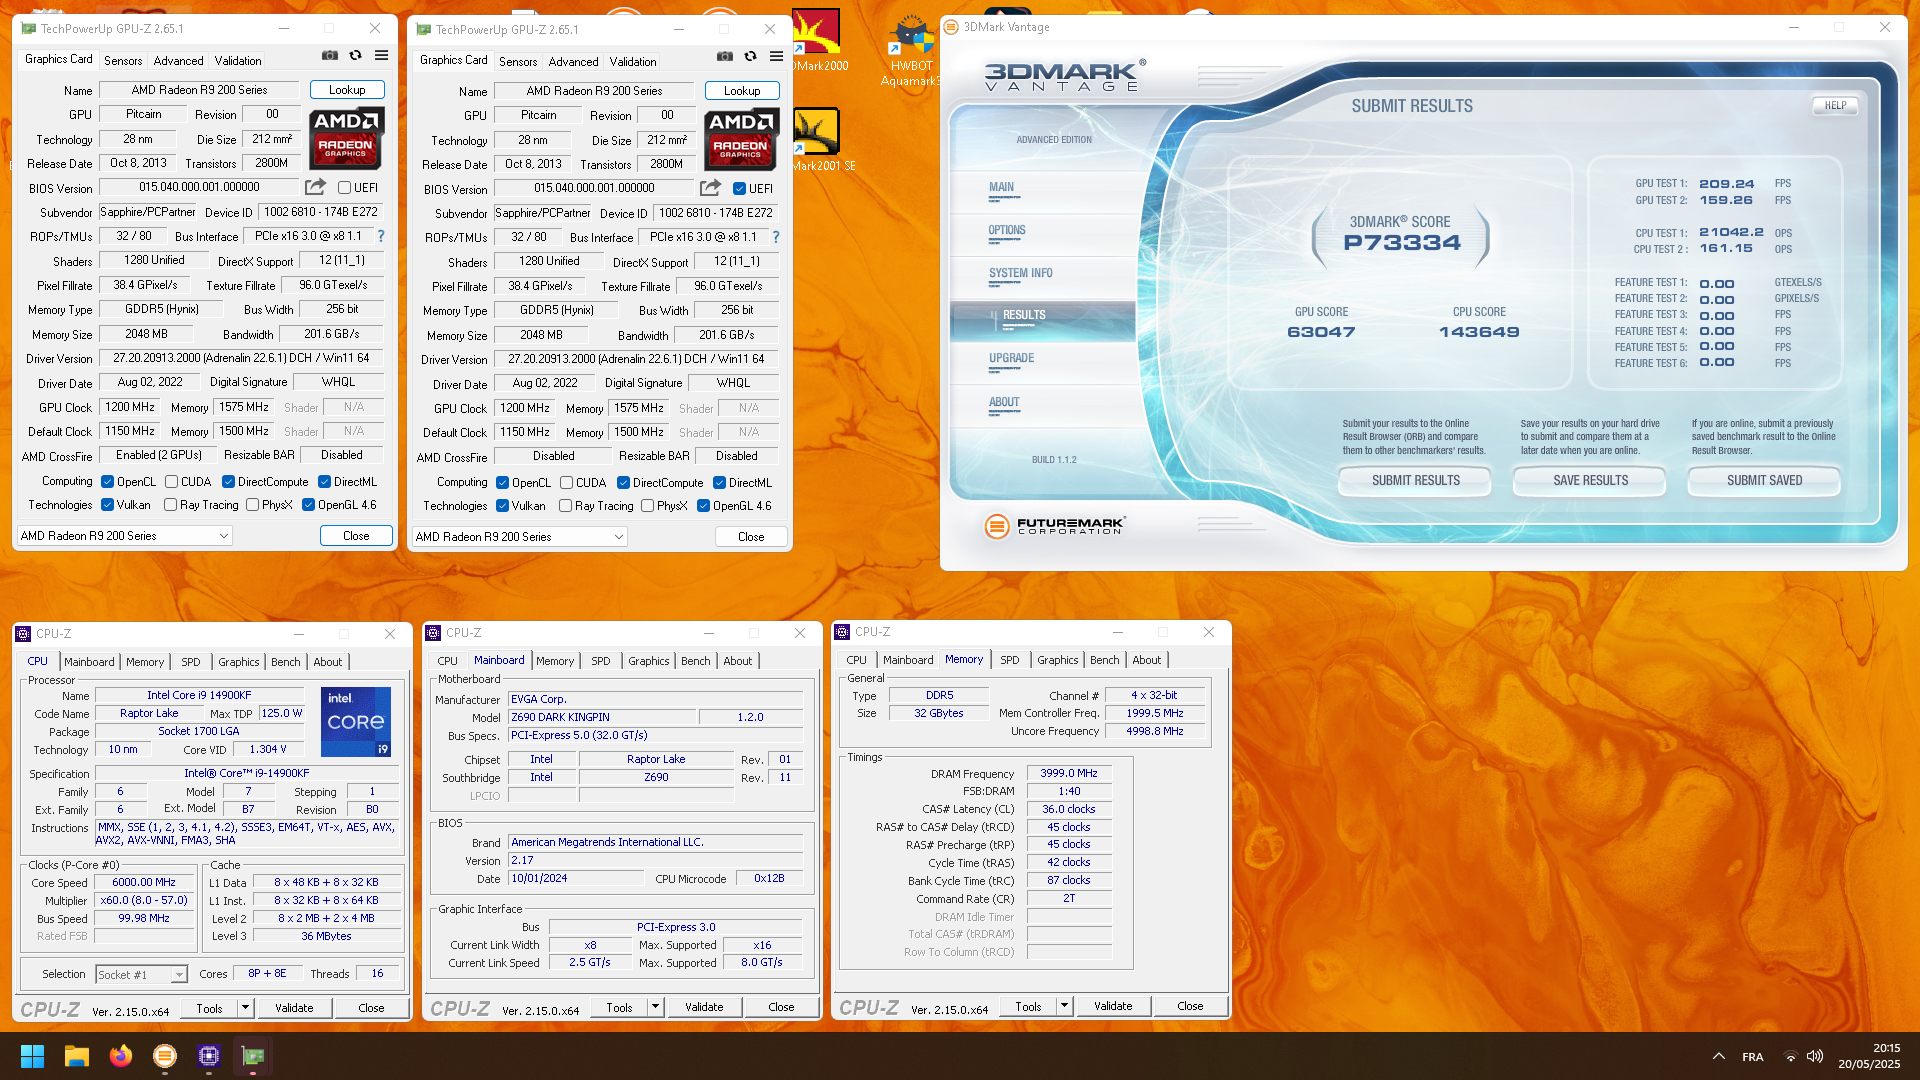Click AMD Radeon logo in right GPU-Z
Image resolution: width=1920 pixels, height=1080 pixels.
click(x=741, y=139)
